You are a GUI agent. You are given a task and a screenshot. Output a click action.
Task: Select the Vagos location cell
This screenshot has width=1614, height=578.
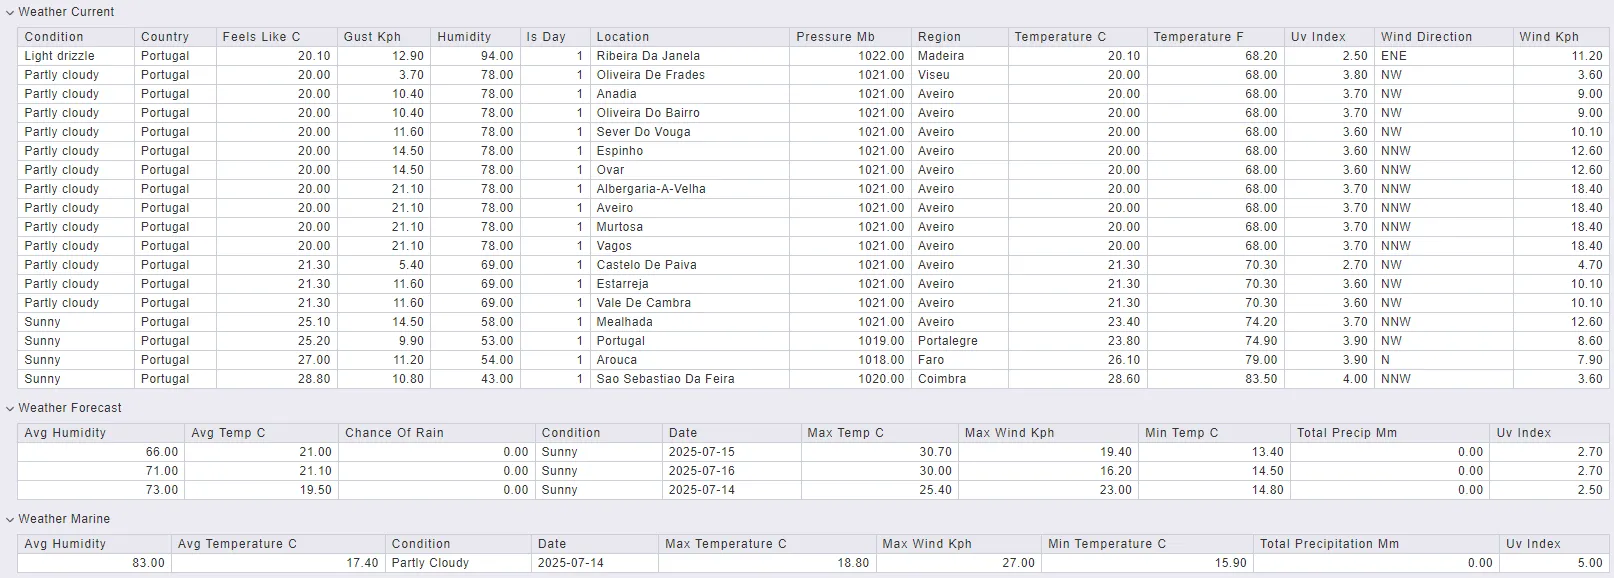coord(690,246)
